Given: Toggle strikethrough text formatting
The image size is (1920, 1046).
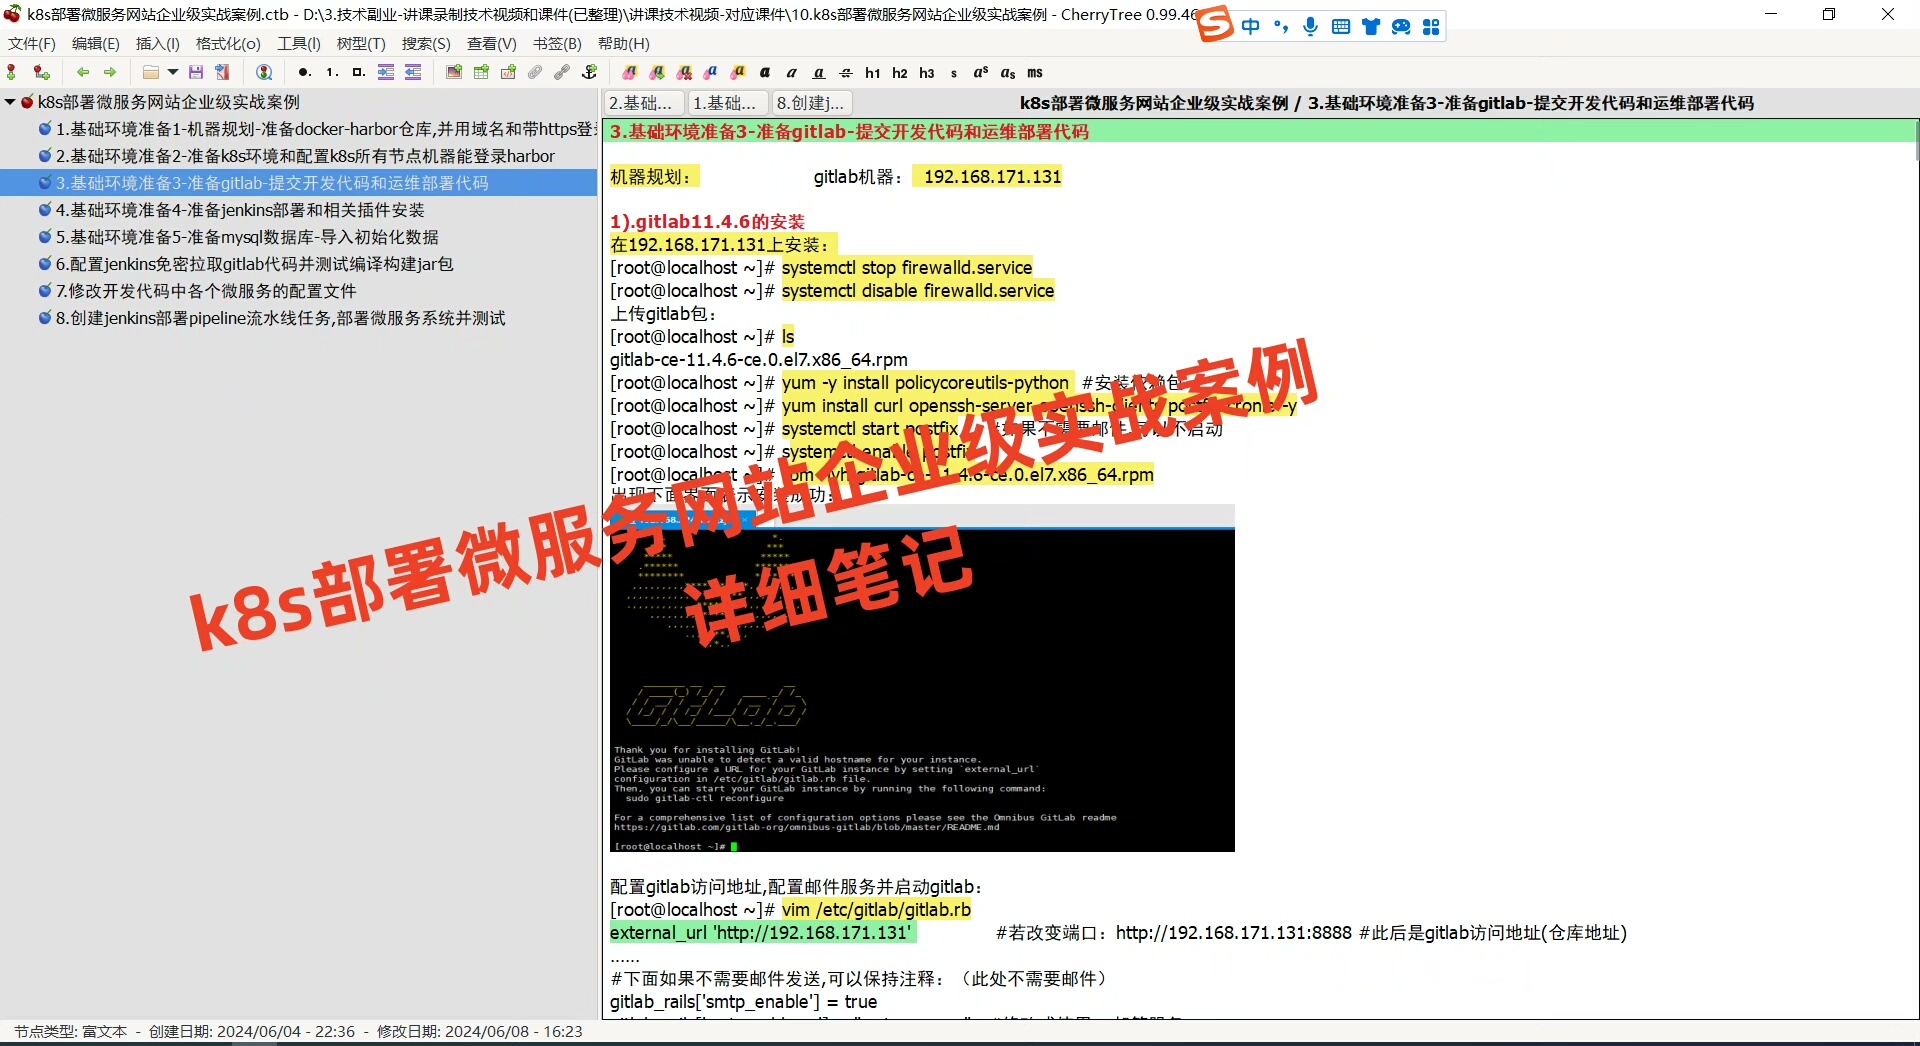Looking at the screenshot, I should (846, 72).
